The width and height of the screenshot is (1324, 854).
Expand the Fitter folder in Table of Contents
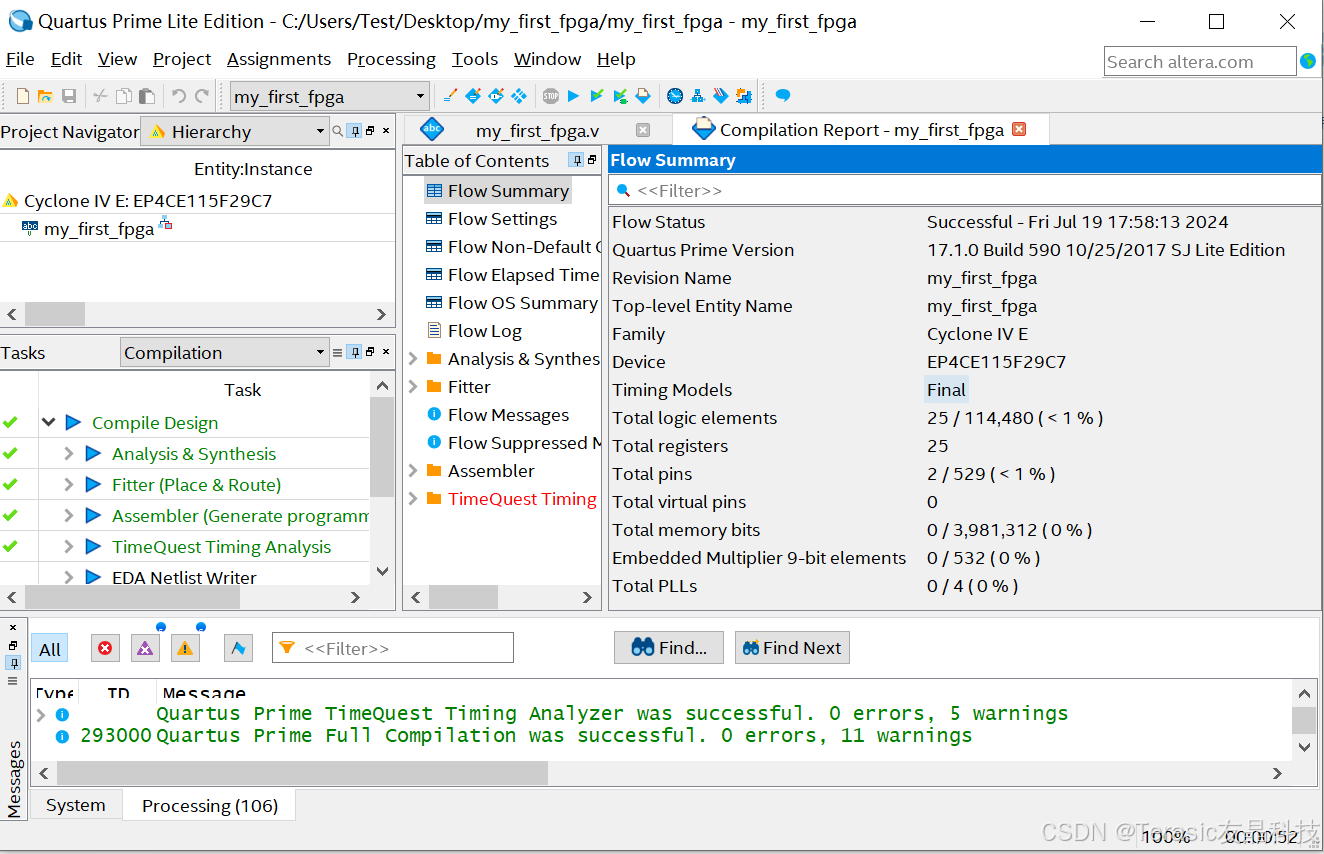(413, 386)
